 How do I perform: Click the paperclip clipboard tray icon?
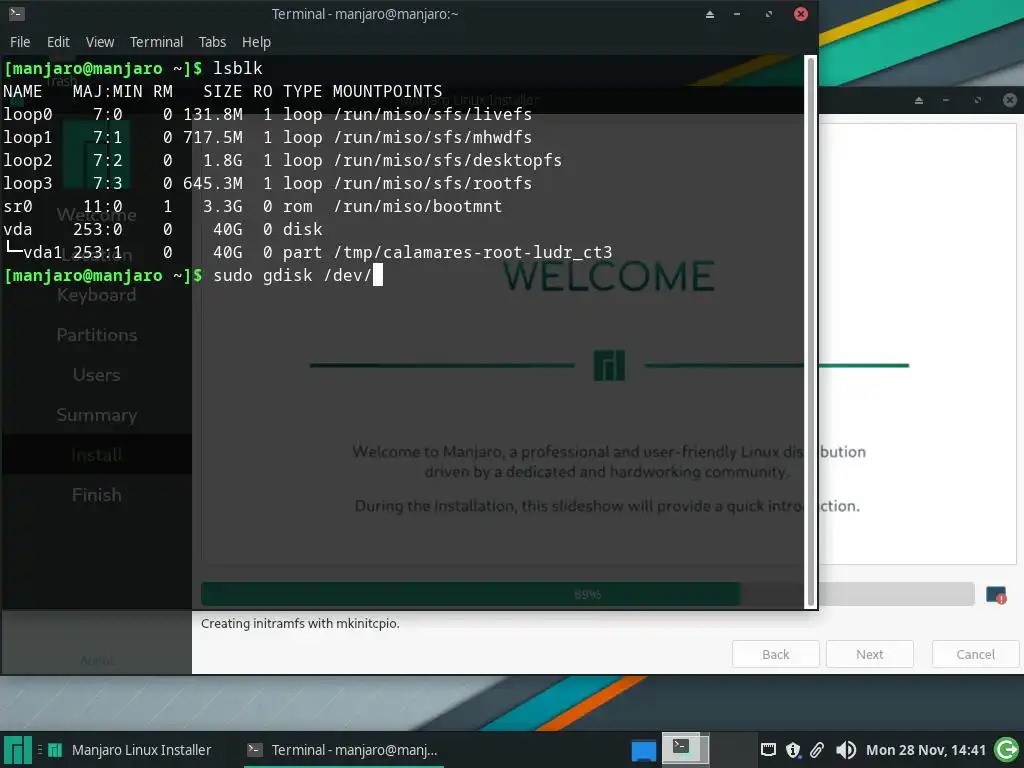pos(817,750)
